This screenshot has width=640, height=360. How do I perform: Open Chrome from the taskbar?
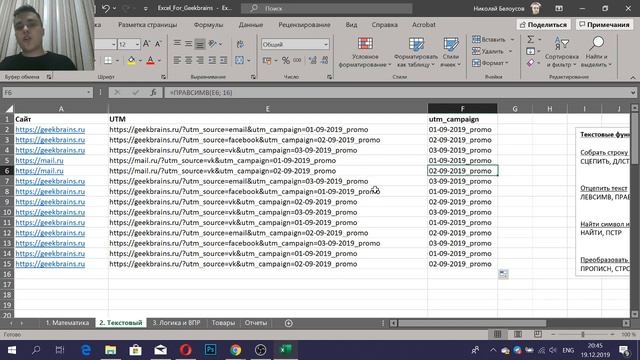pos(236,350)
